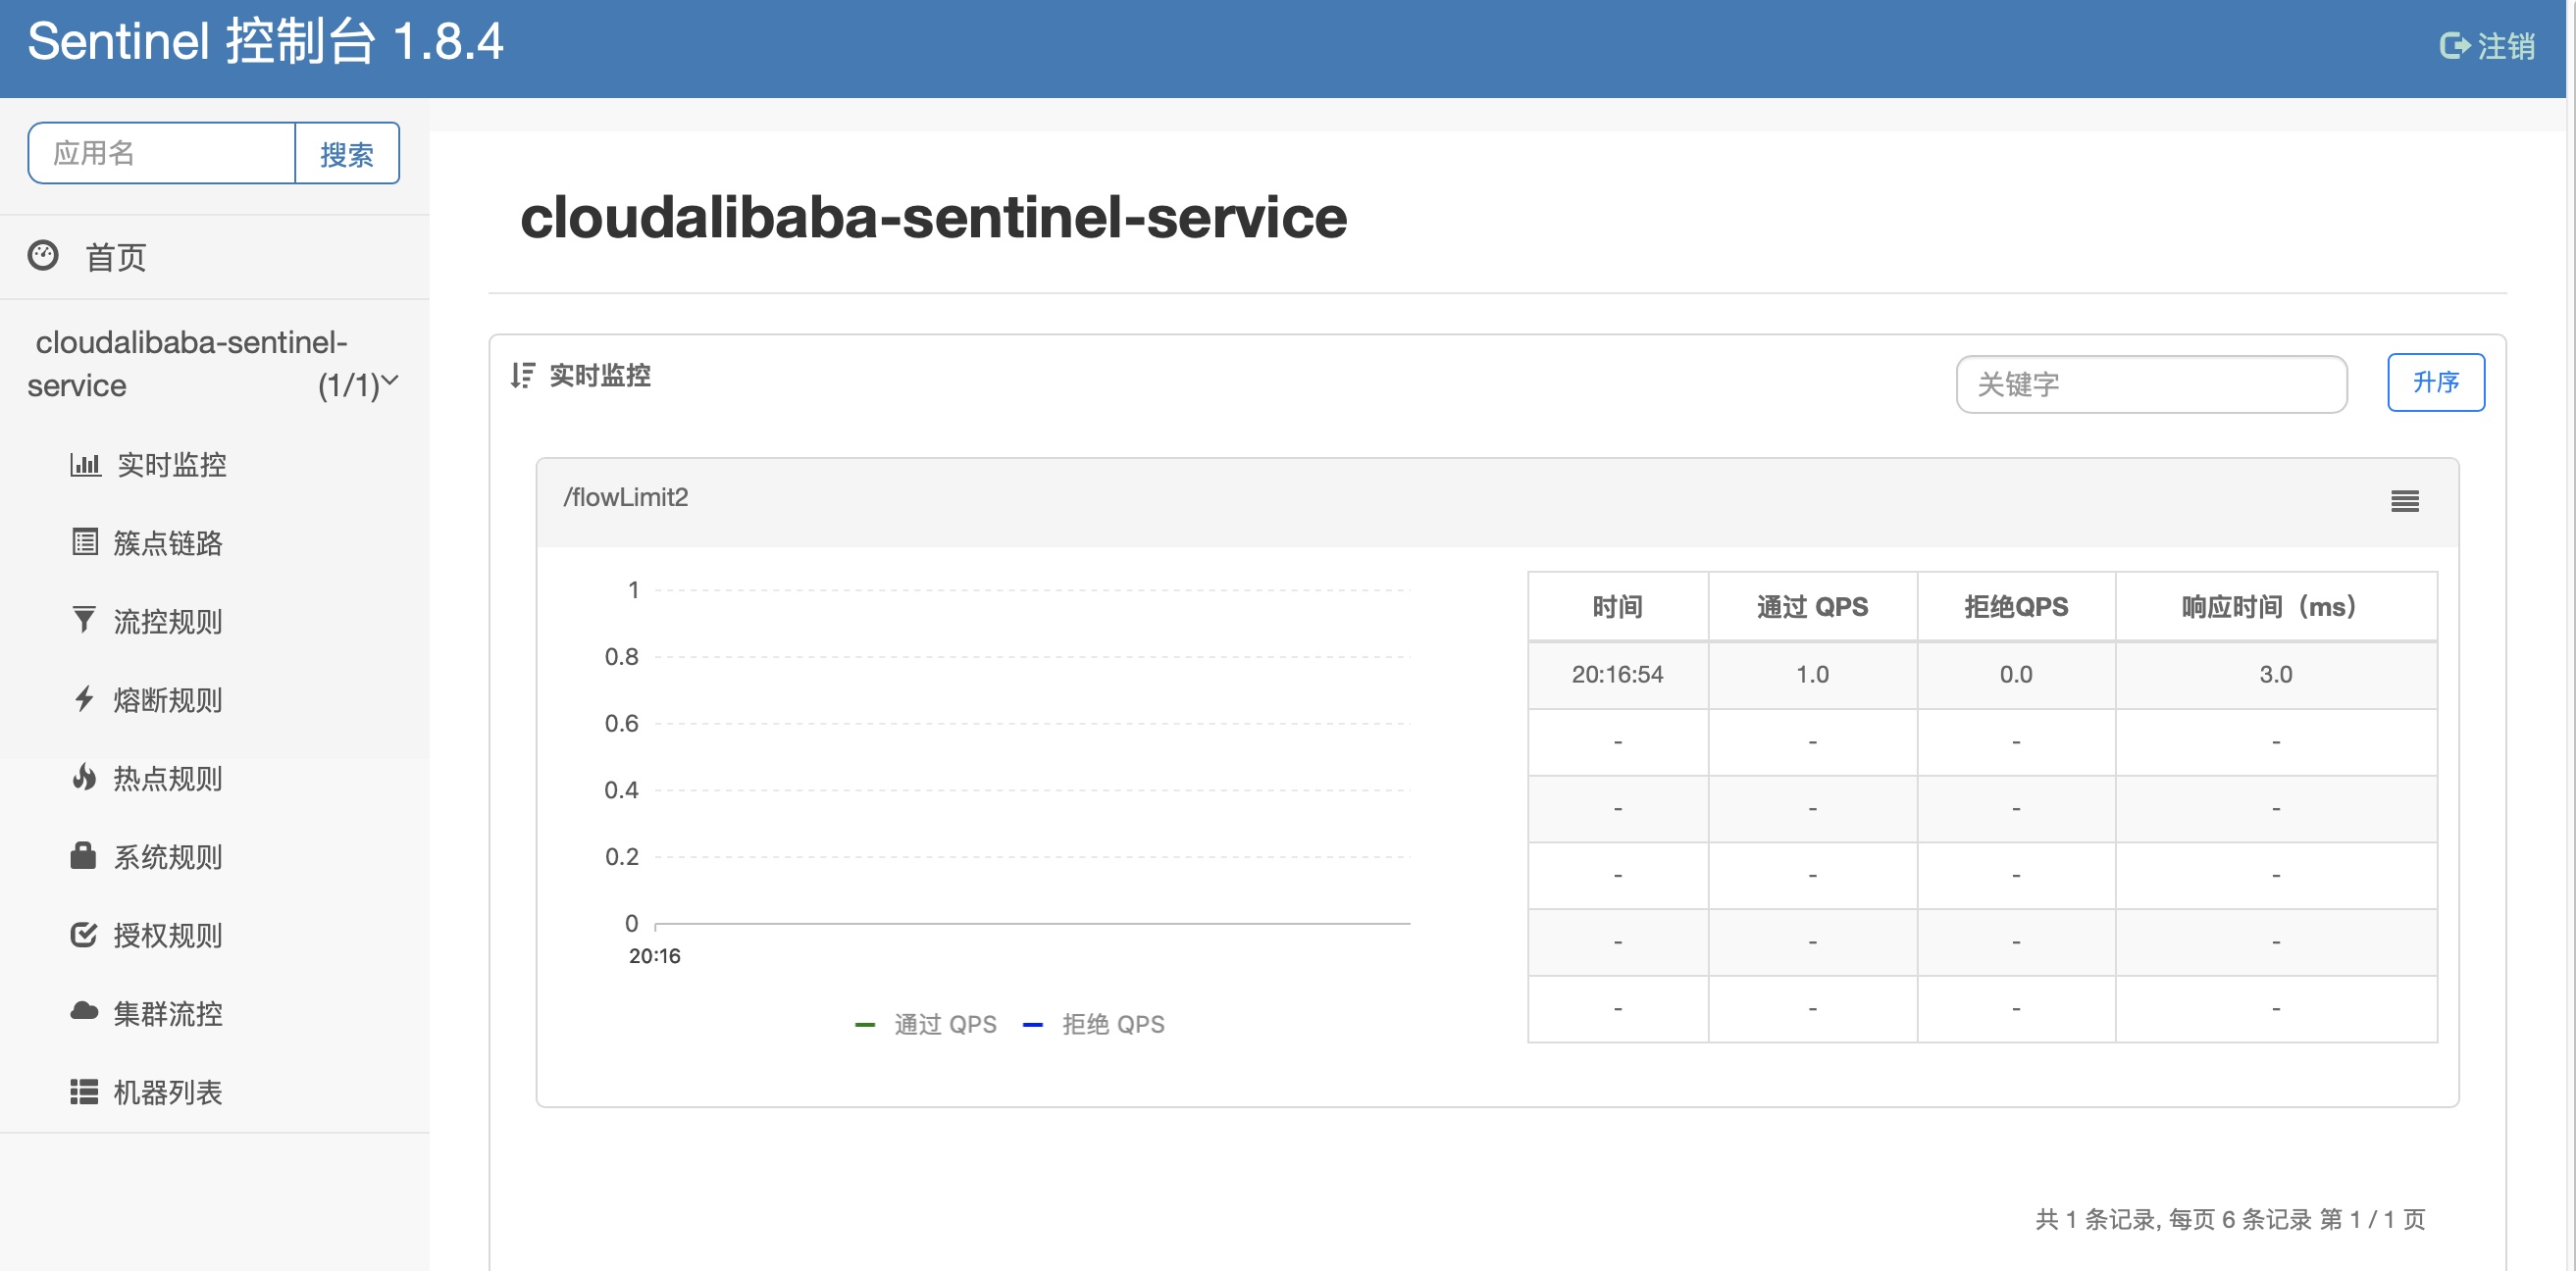
Task: Click into the 应用名 search field
Action: click(162, 153)
